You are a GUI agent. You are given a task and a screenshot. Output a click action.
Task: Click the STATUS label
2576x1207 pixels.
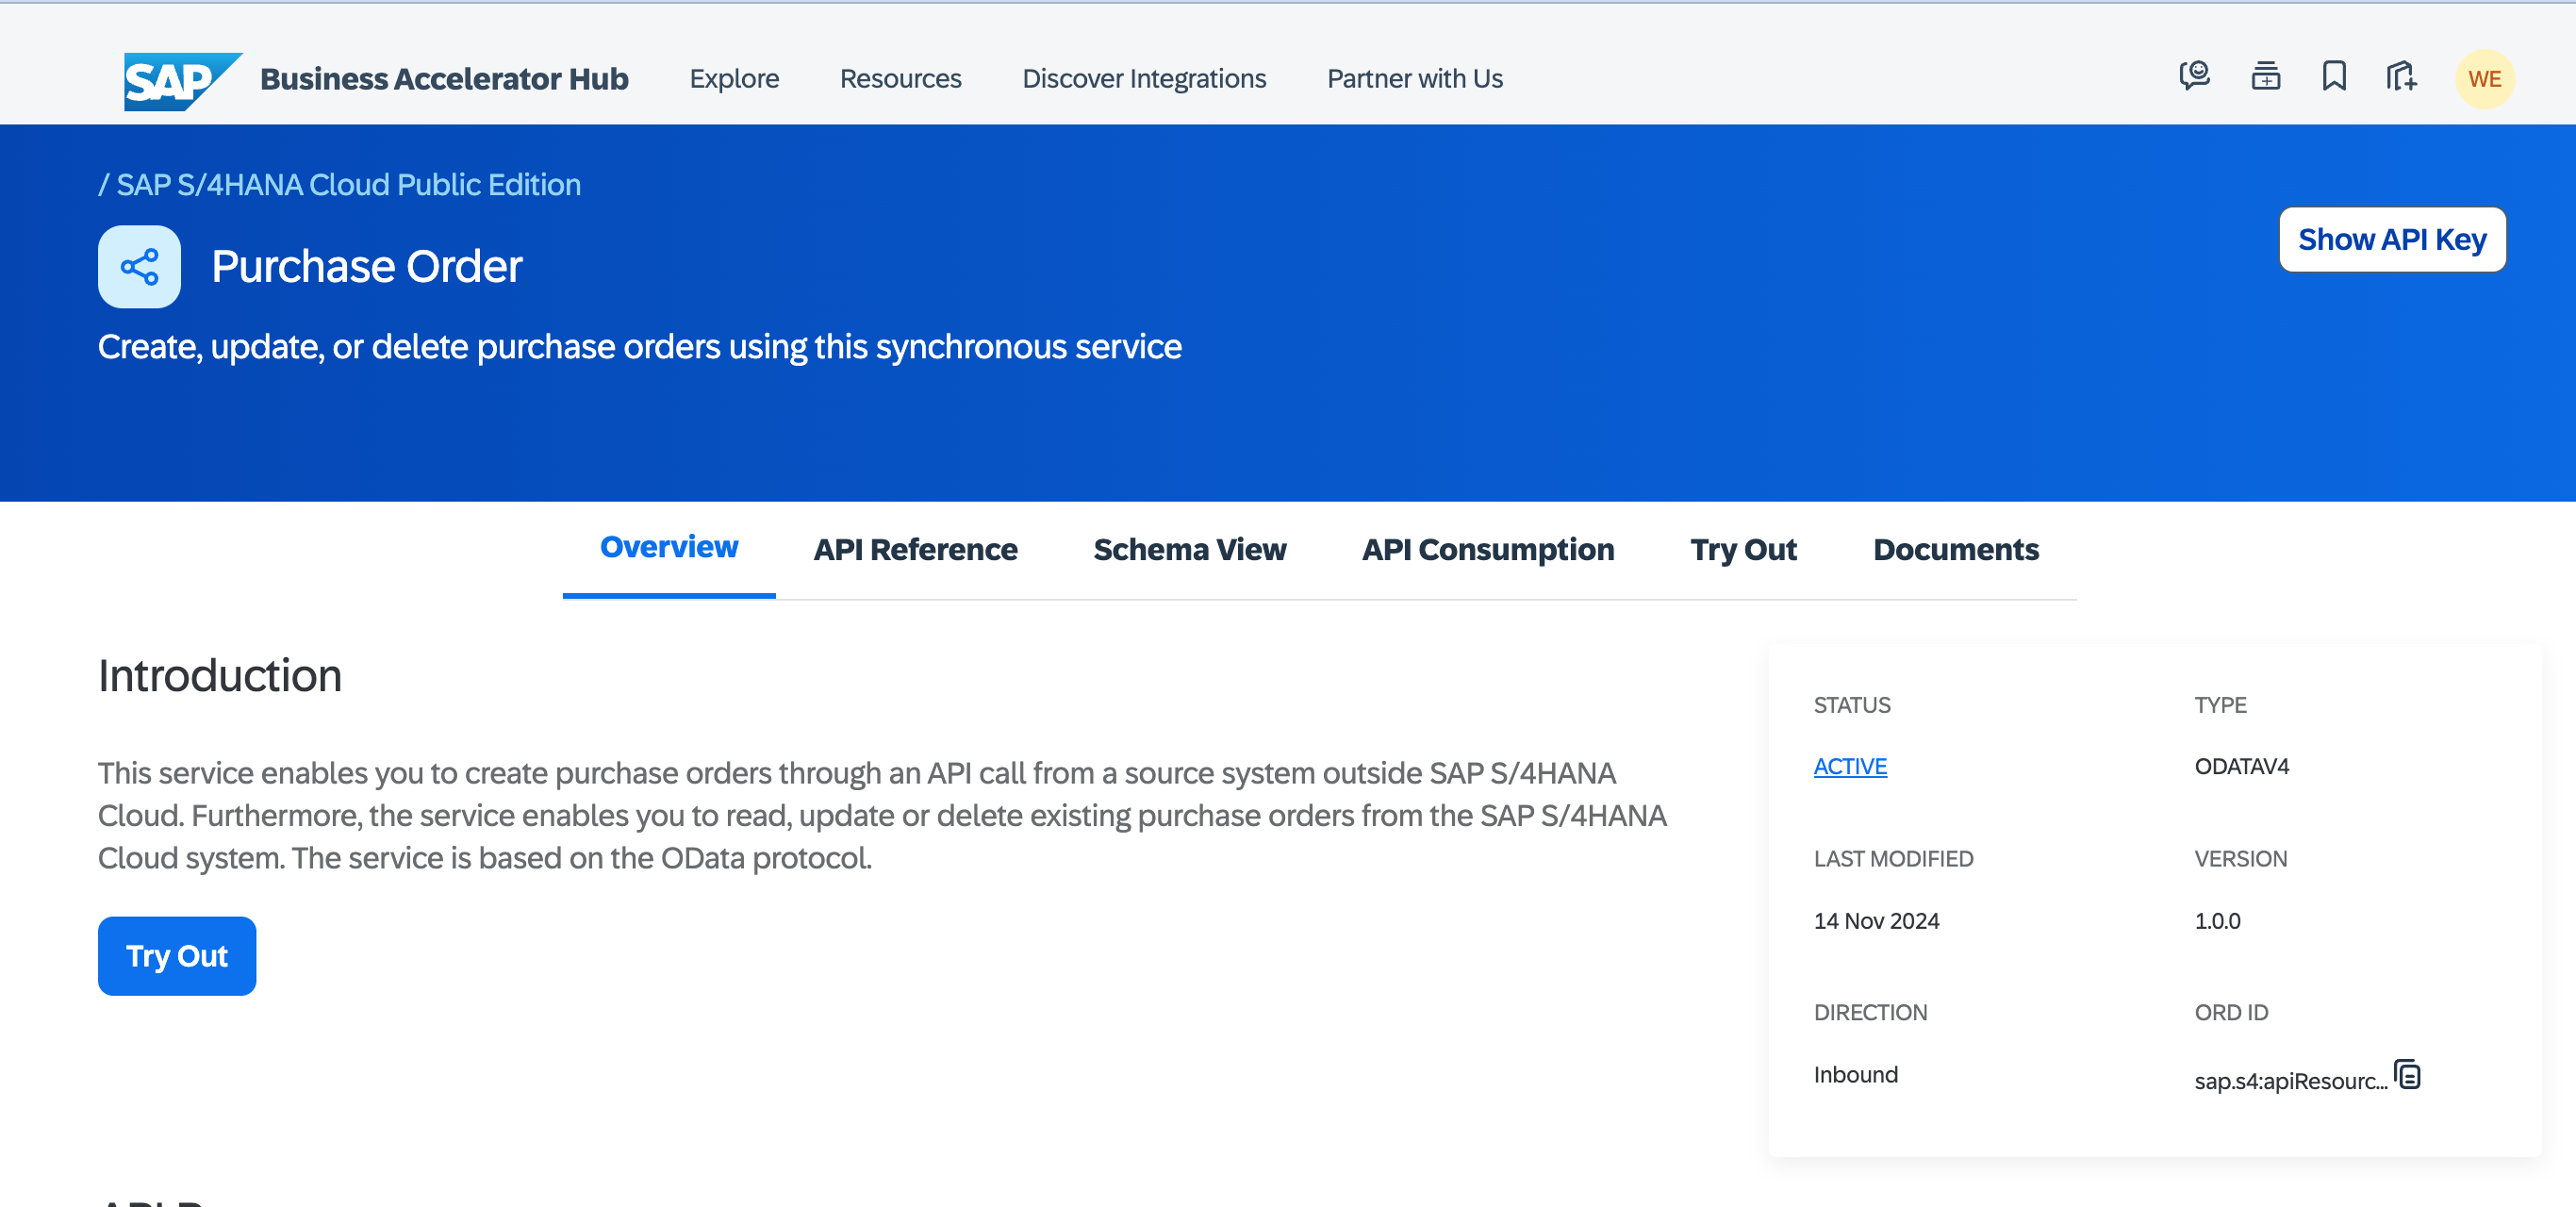coord(1852,705)
